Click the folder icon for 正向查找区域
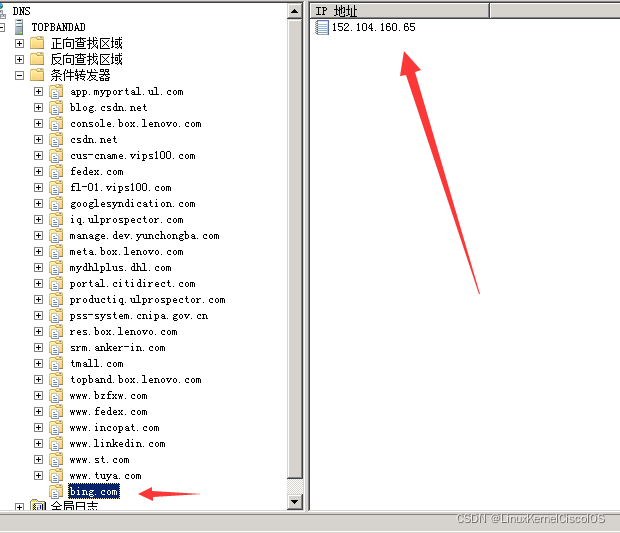Image resolution: width=620 pixels, height=533 pixels. coord(37,43)
